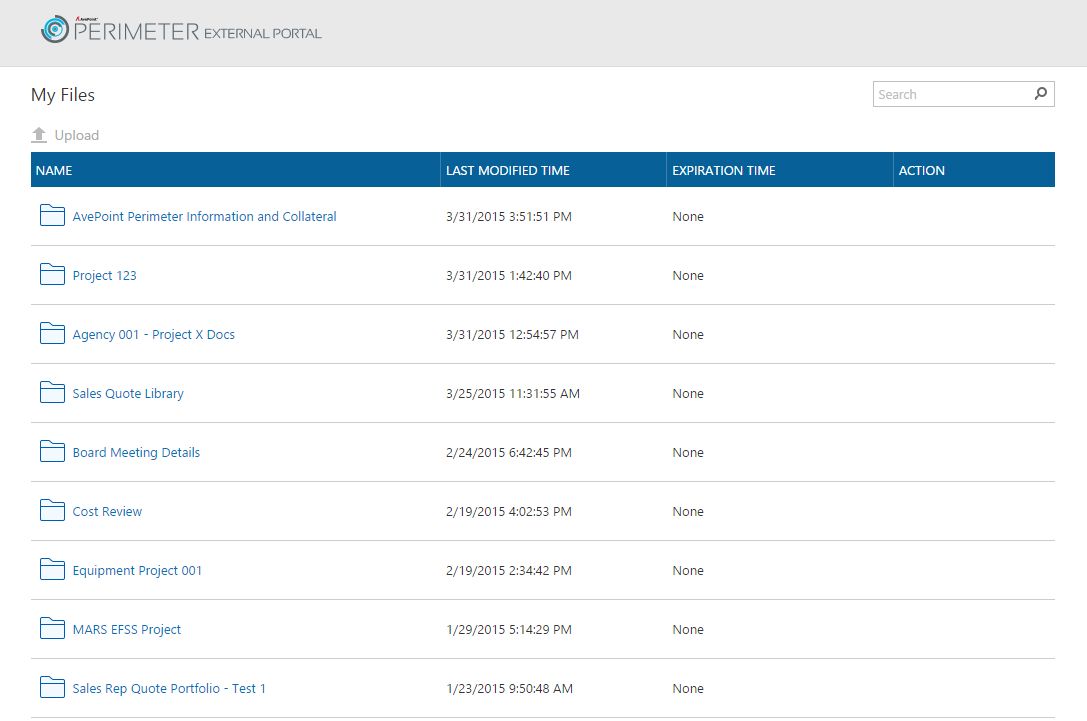Sort by the Name column header
Screen dimensions: 1087x721
pos(54,171)
